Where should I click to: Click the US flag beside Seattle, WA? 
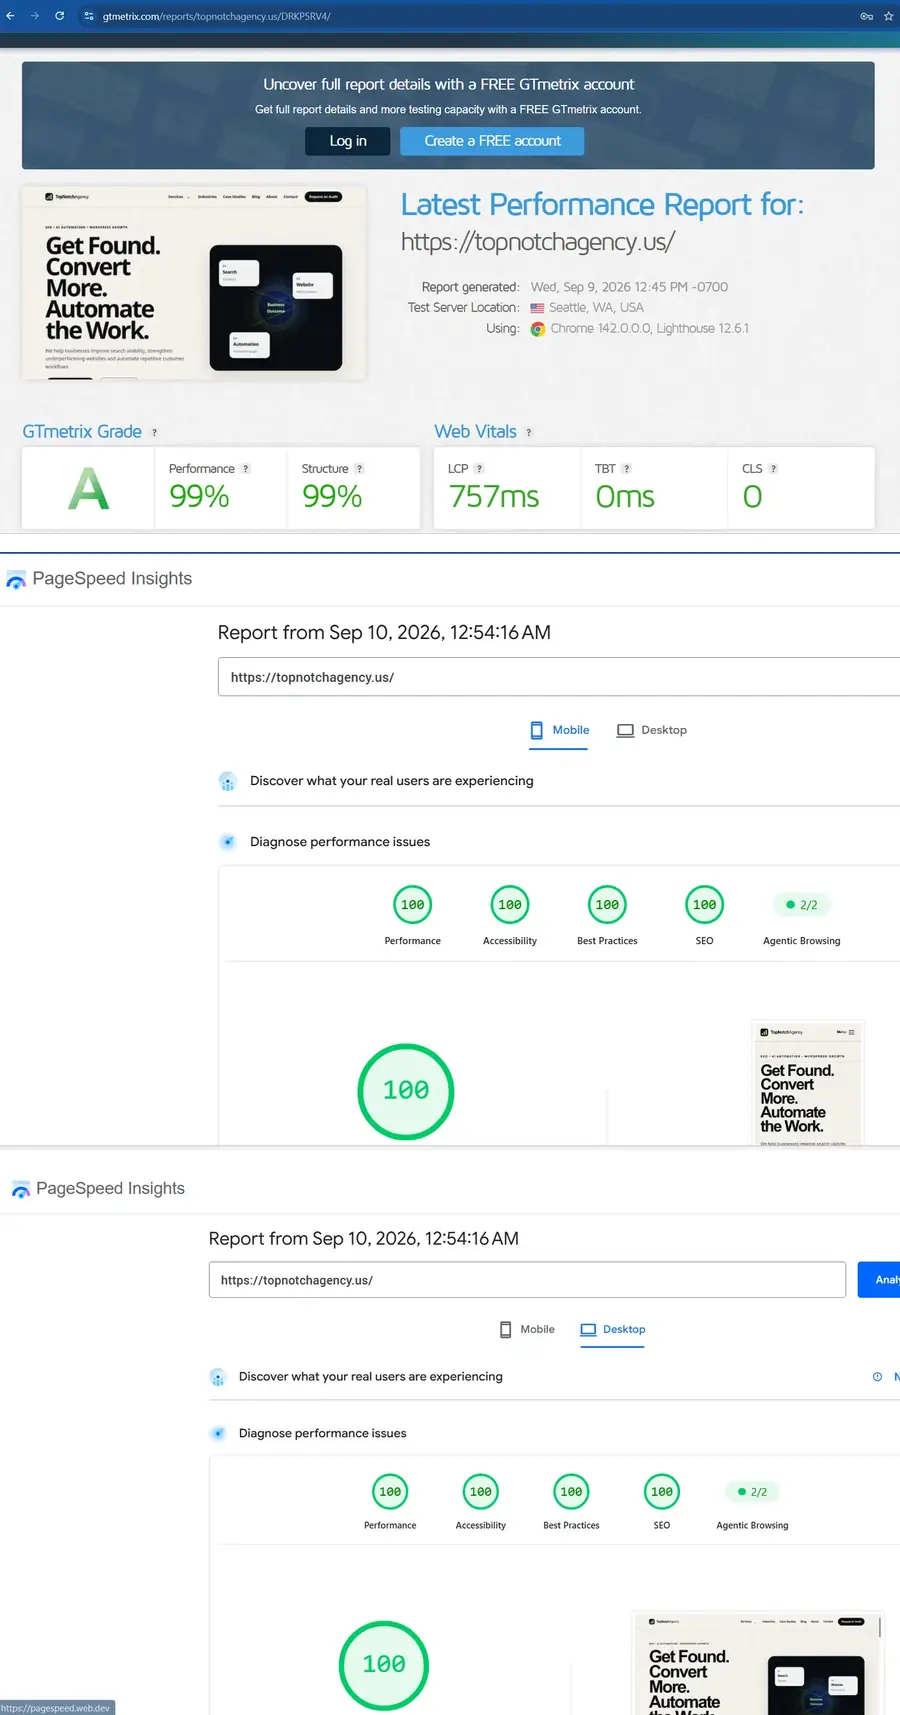tap(537, 308)
